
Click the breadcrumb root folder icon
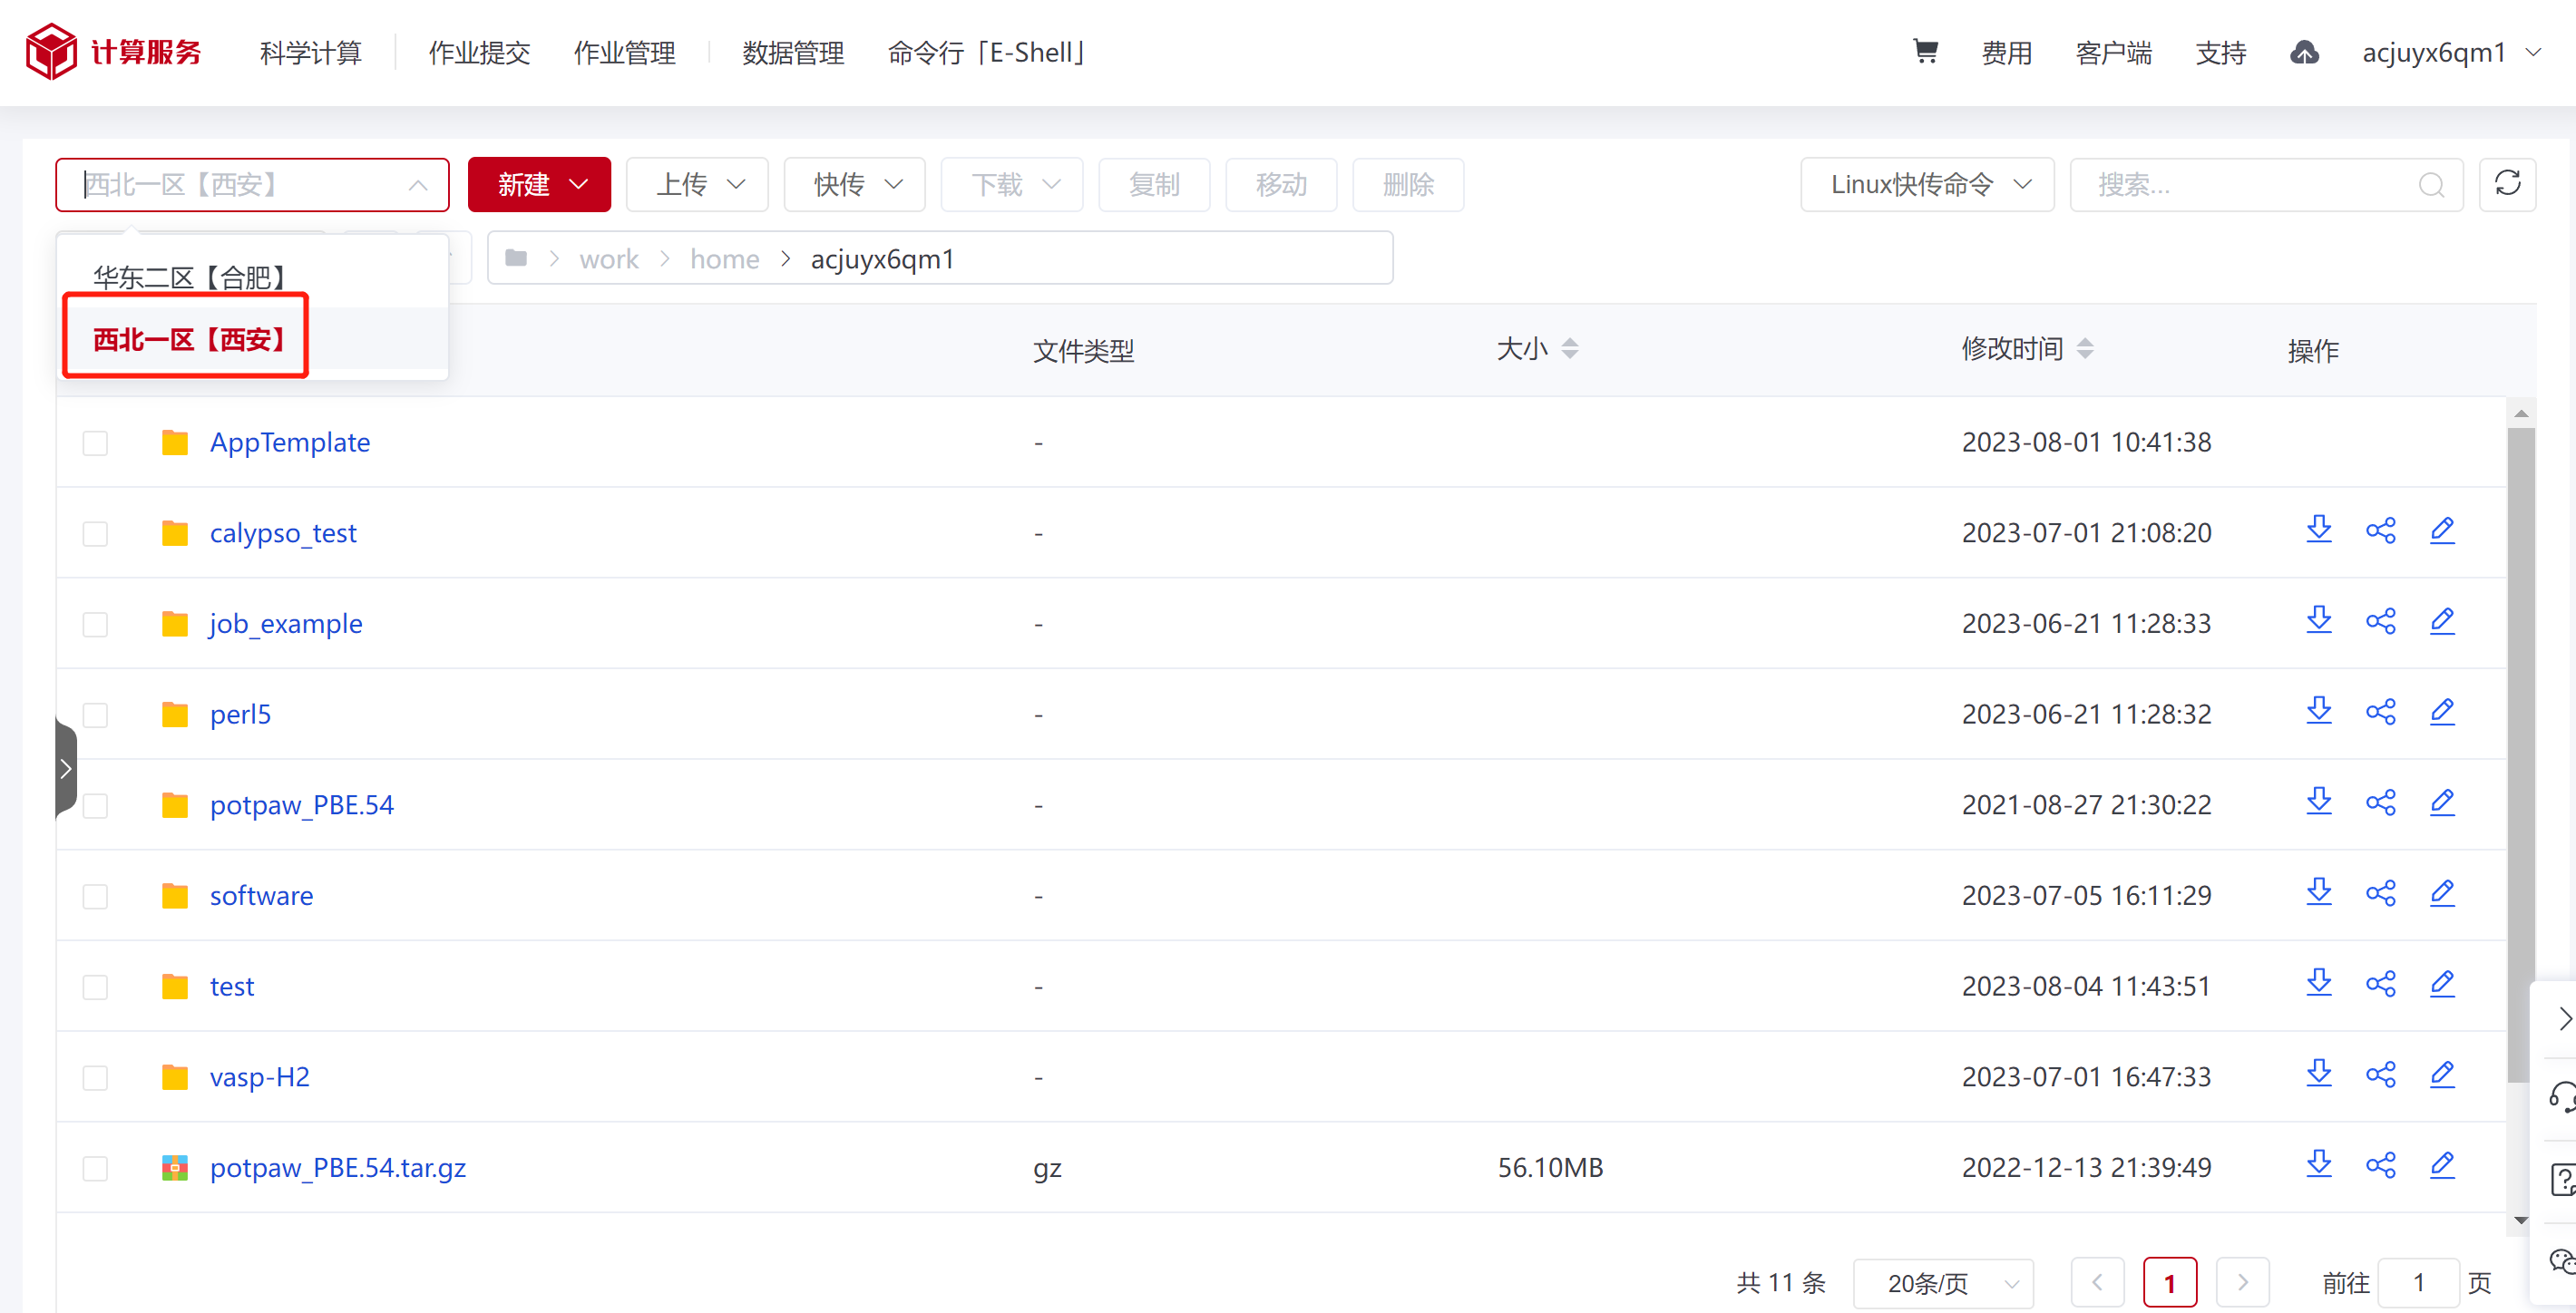click(x=516, y=259)
